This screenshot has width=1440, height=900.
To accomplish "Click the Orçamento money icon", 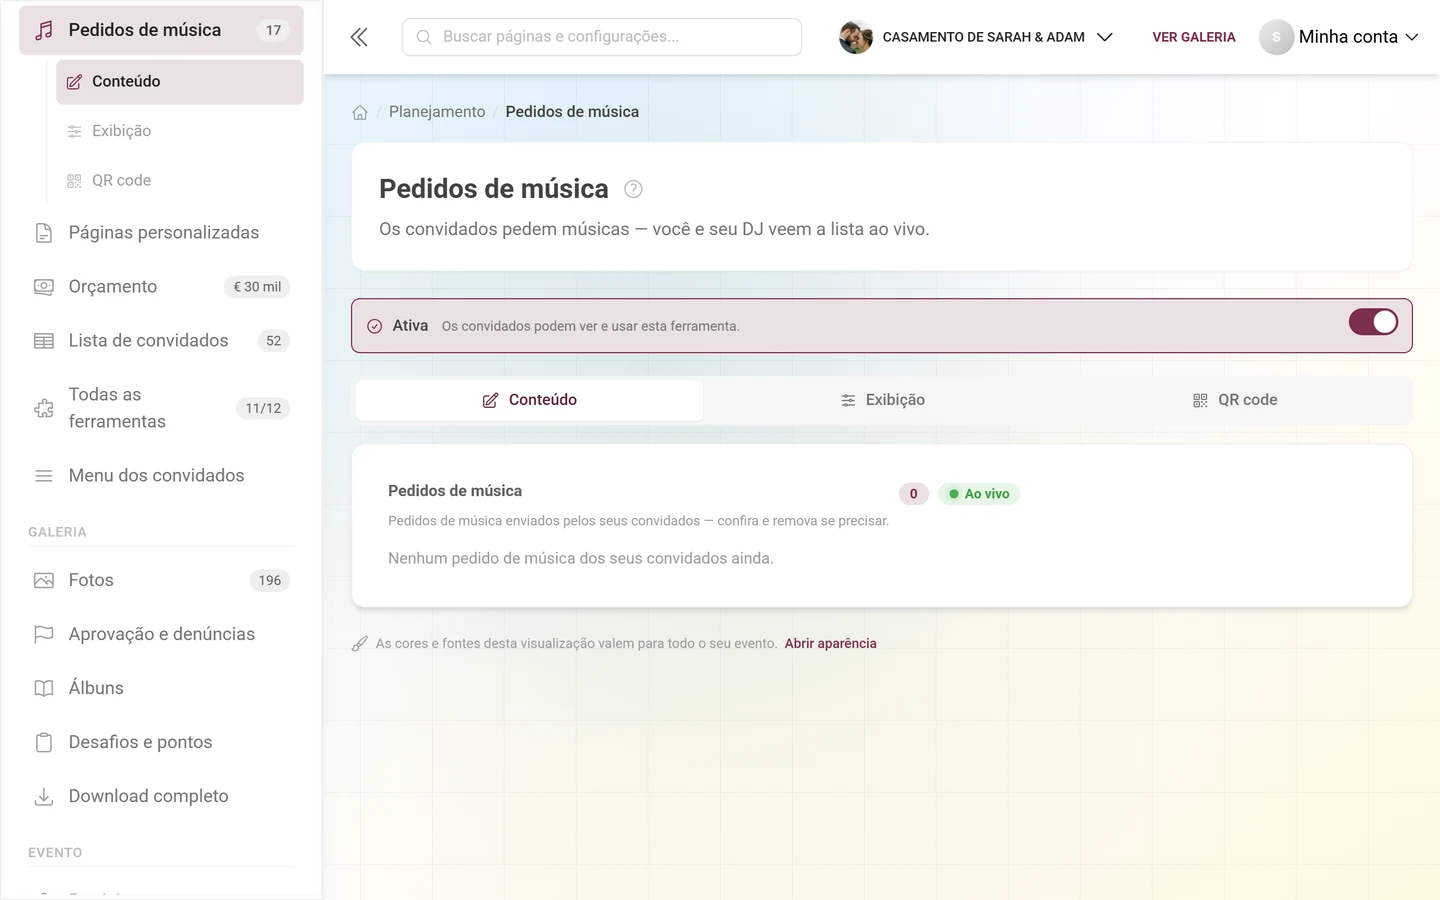I will coord(44,287).
